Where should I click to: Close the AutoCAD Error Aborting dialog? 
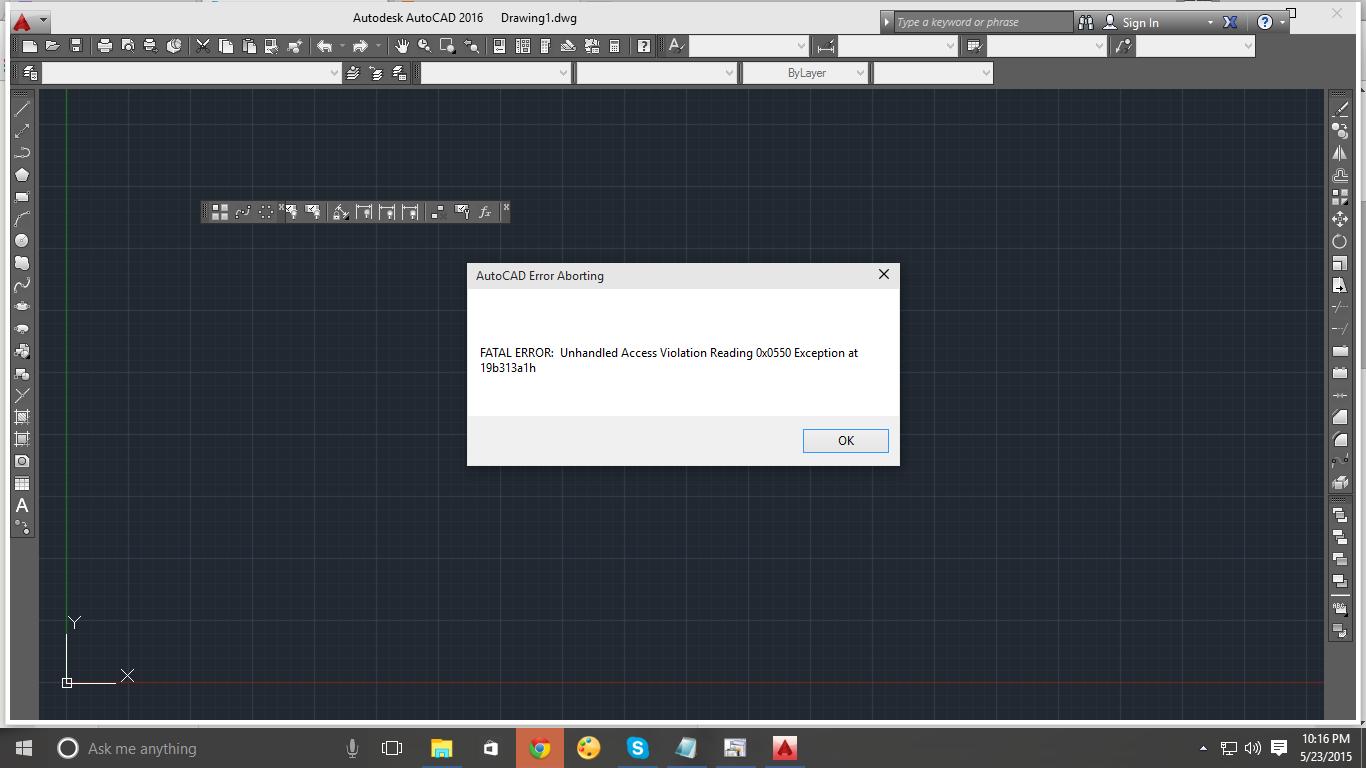point(883,275)
